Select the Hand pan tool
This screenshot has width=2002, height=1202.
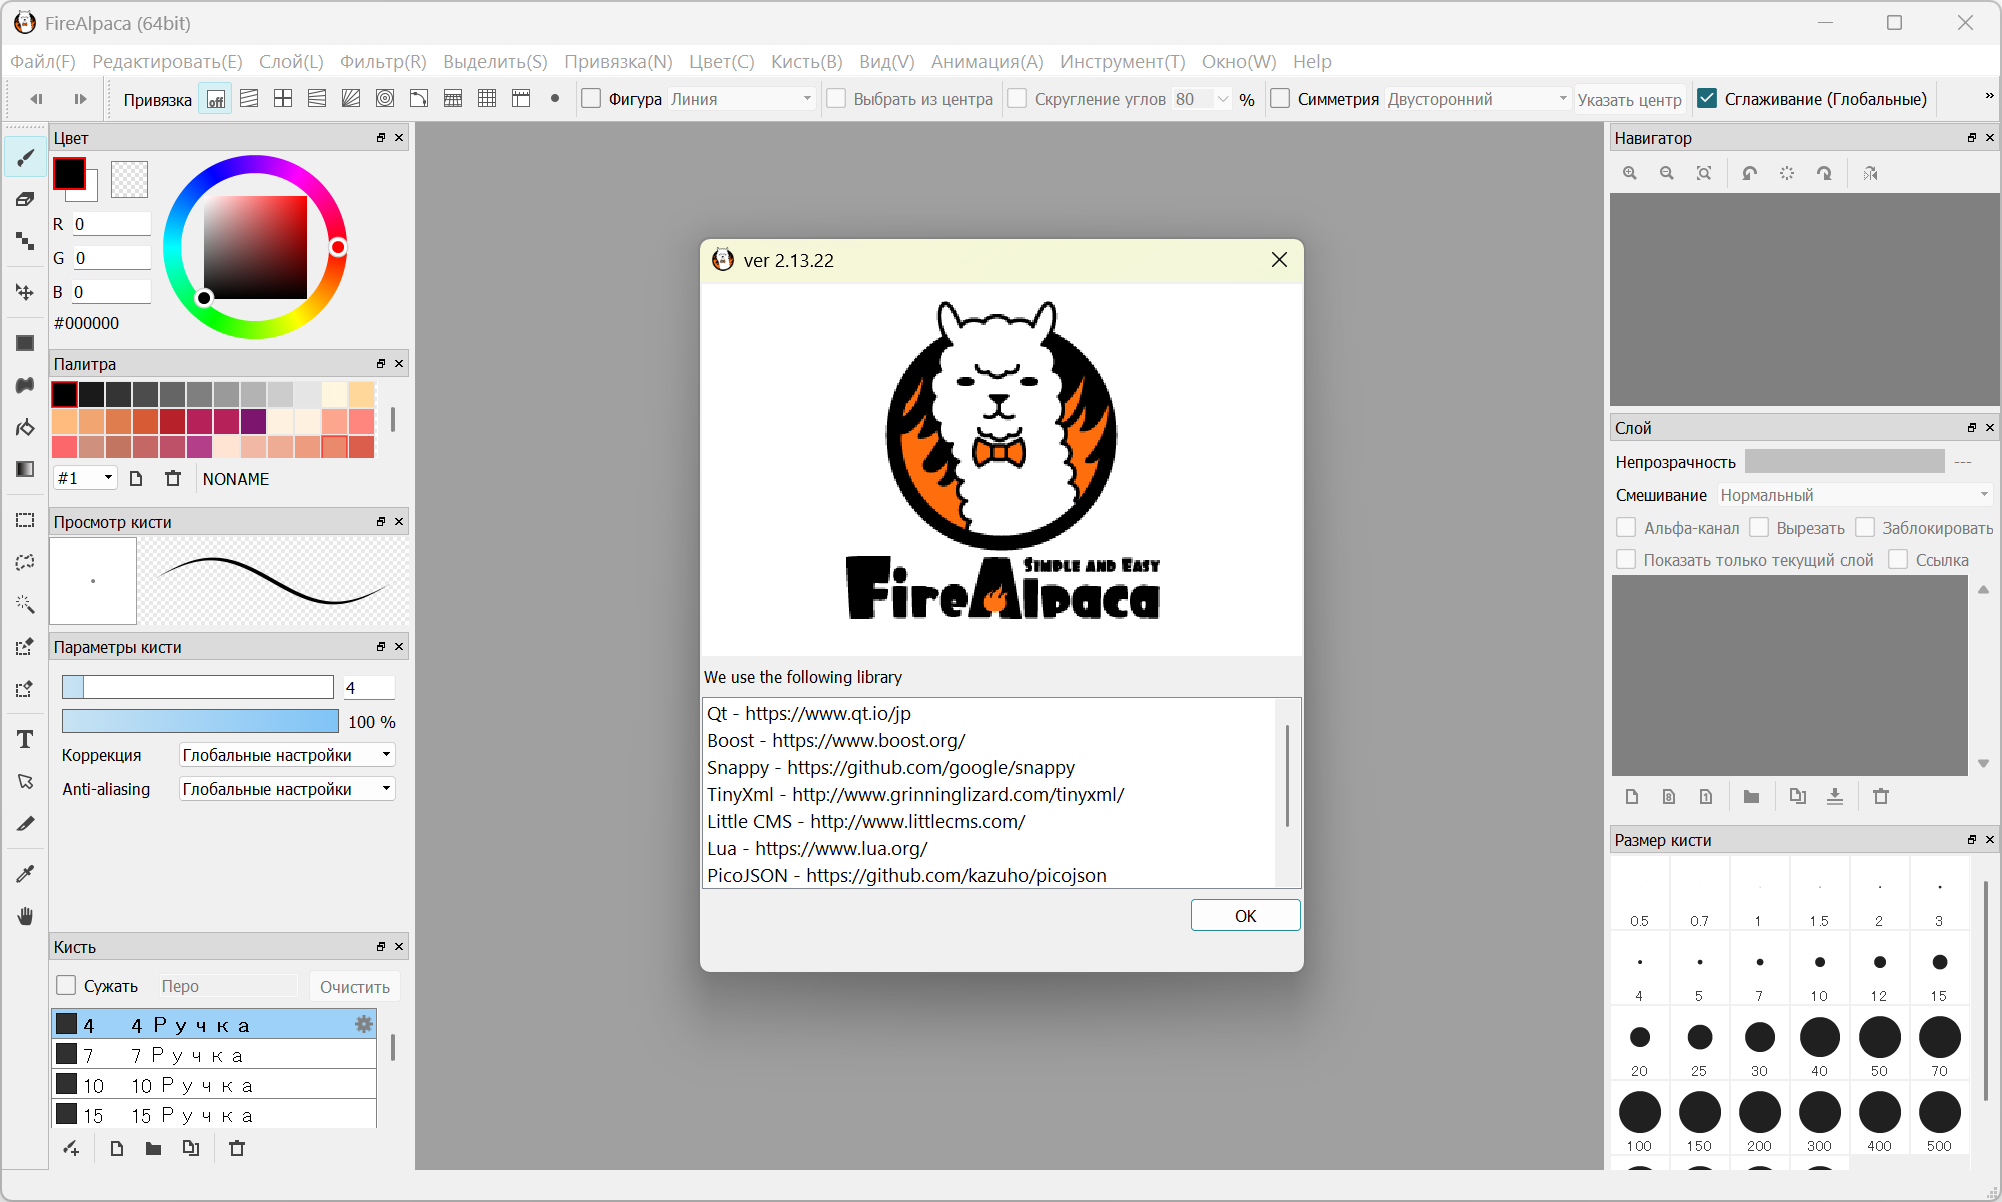pos(25,916)
